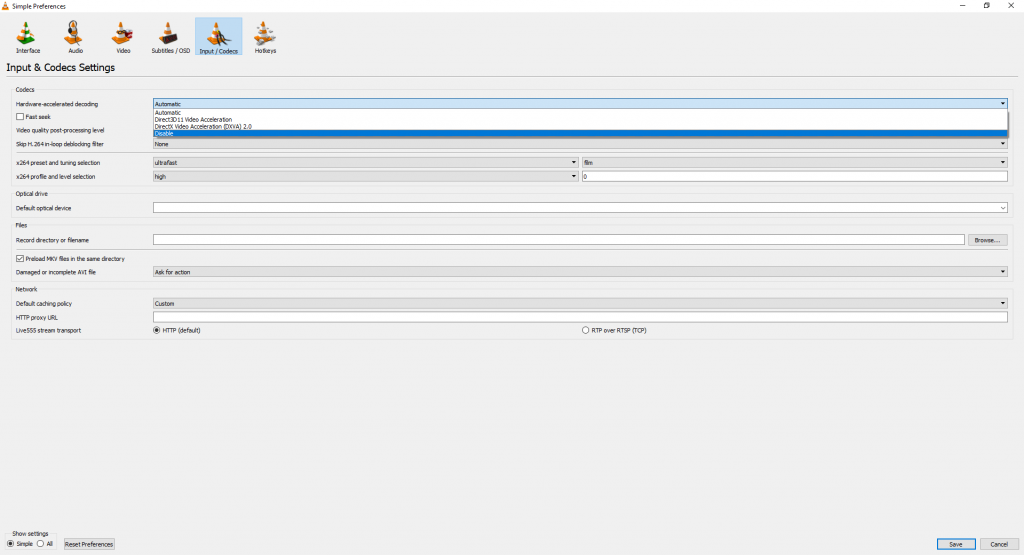1024x555 pixels.
Task: Minimize the Simple Preferences window
Action: coord(963,6)
